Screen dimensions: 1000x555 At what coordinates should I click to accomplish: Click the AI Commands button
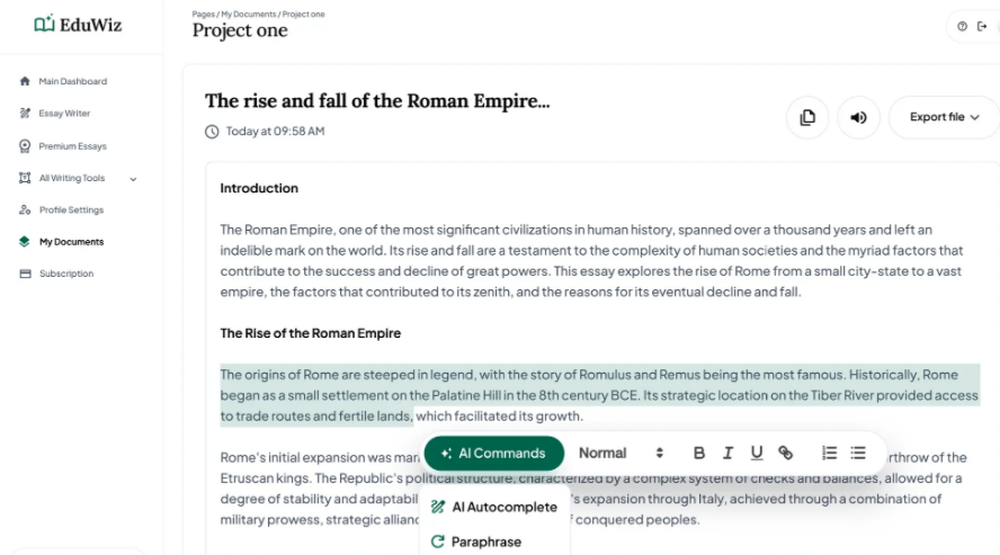494,453
